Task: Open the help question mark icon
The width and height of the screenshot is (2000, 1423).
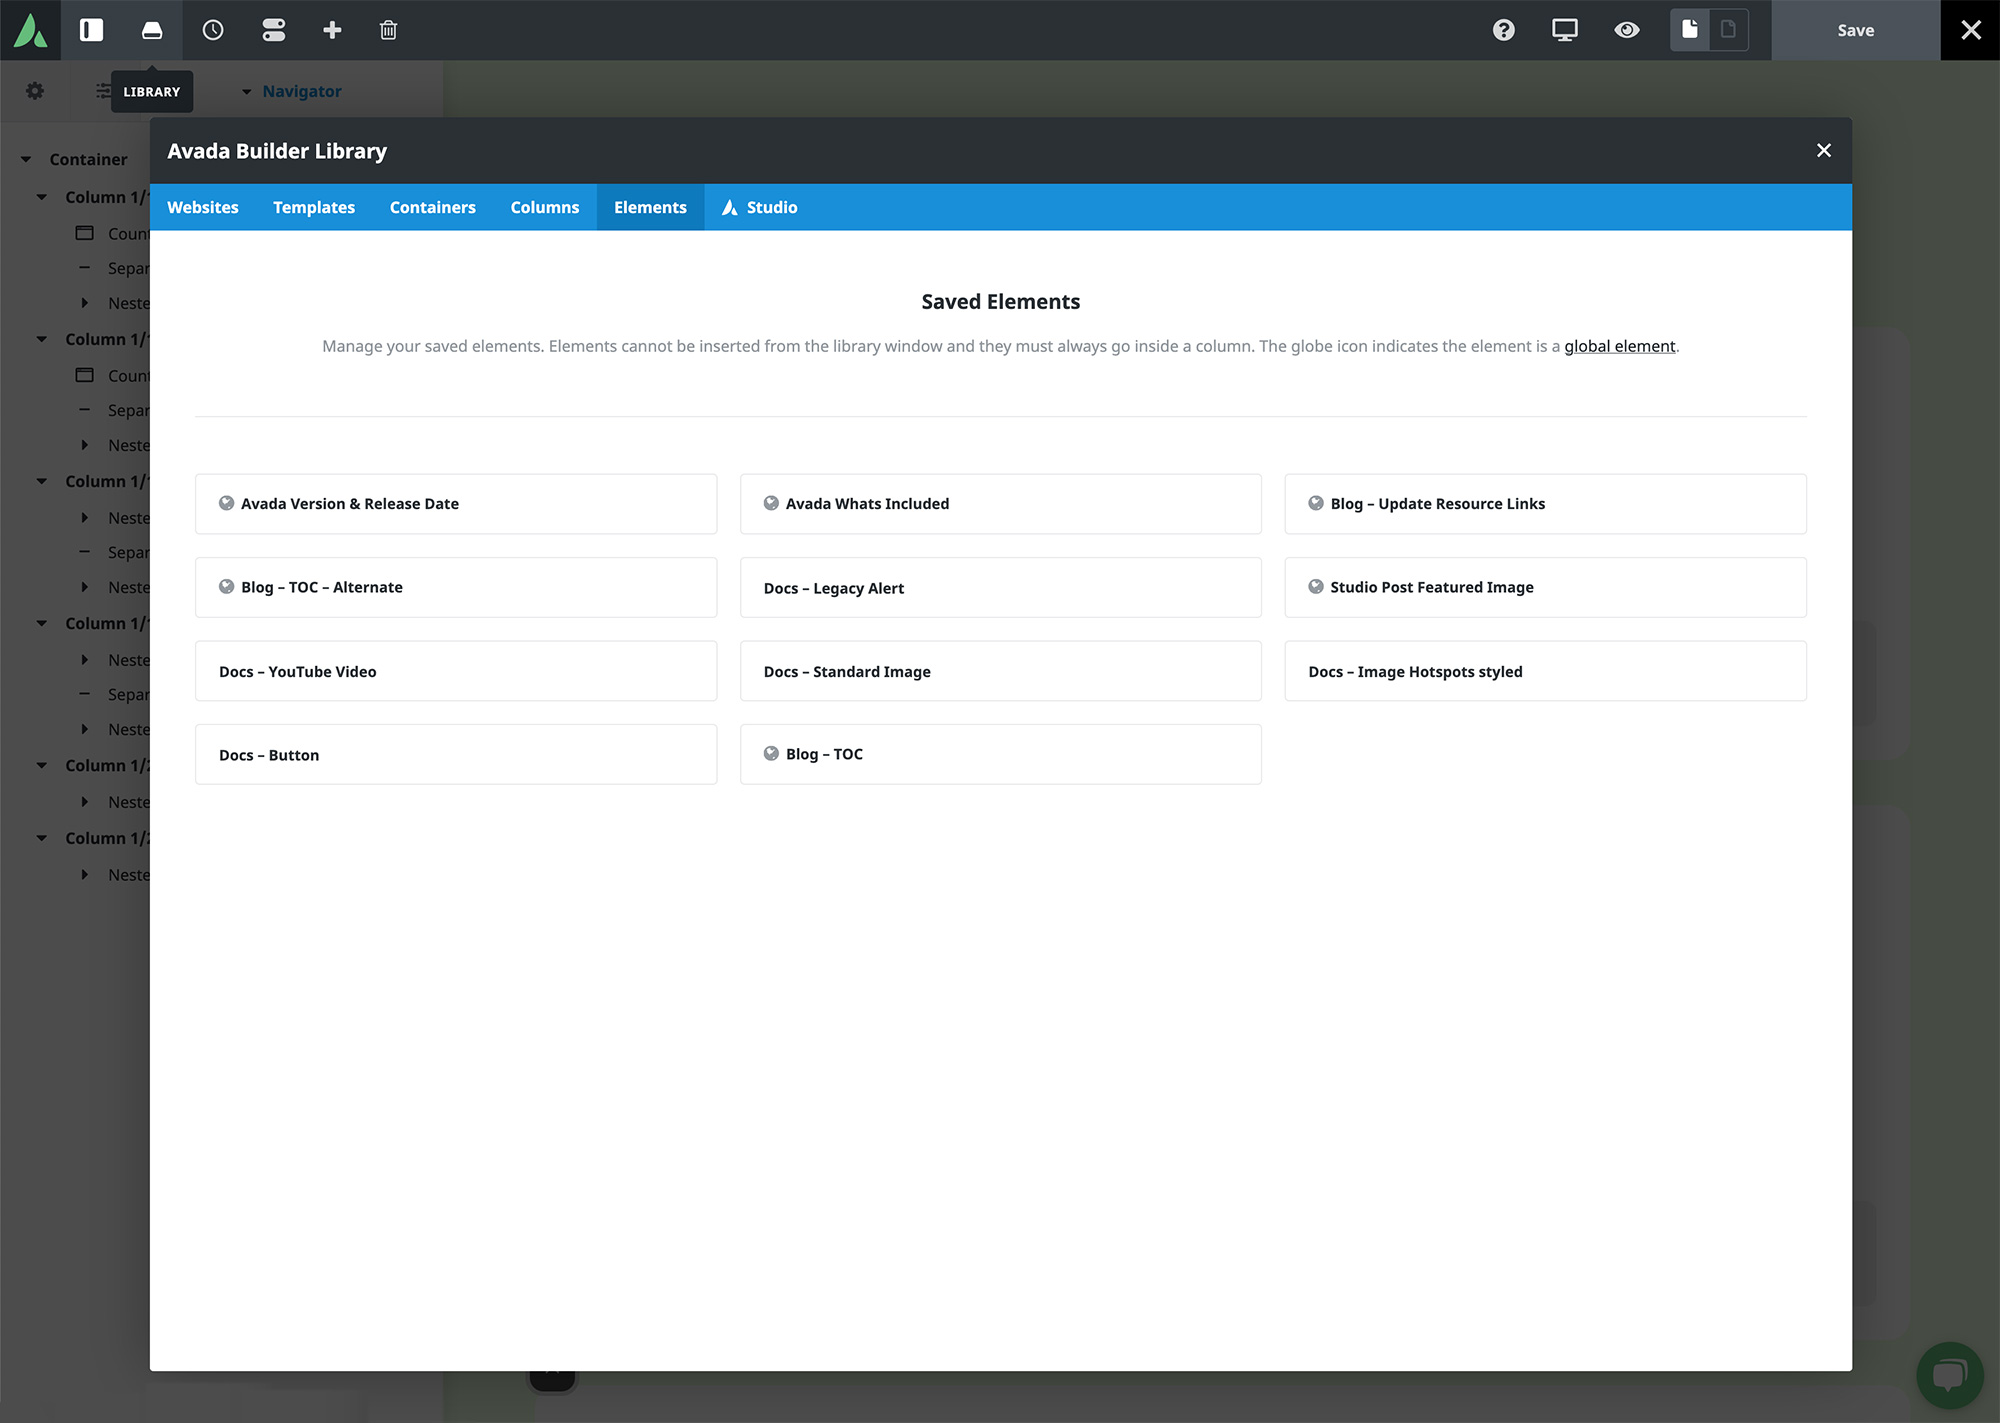Action: pyautogui.click(x=1504, y=30)
